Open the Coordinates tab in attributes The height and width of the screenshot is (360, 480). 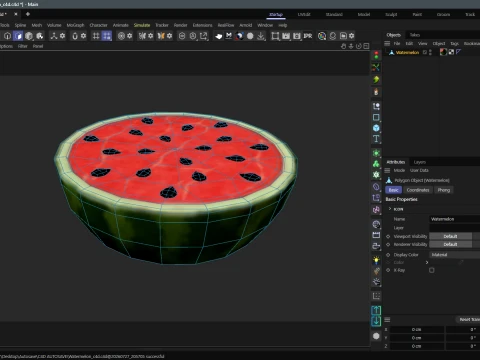coord(418,190)
